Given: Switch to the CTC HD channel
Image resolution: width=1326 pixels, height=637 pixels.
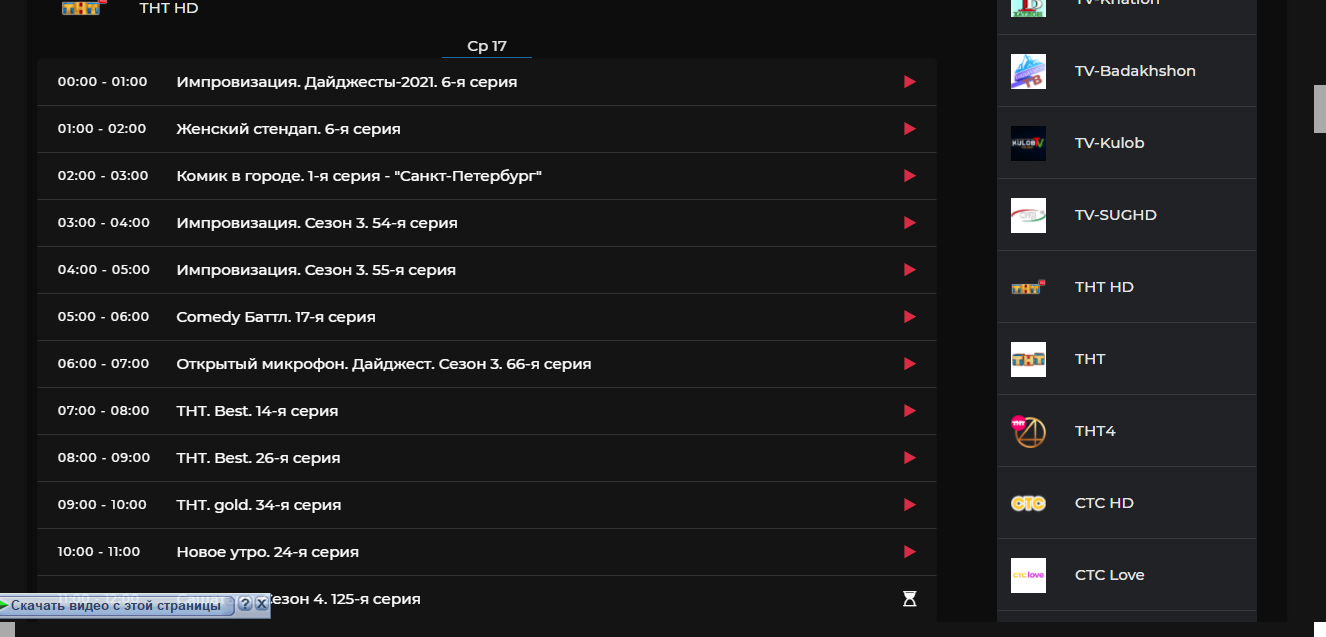Looking at the screenshot, I should (x=1104, y=503).
